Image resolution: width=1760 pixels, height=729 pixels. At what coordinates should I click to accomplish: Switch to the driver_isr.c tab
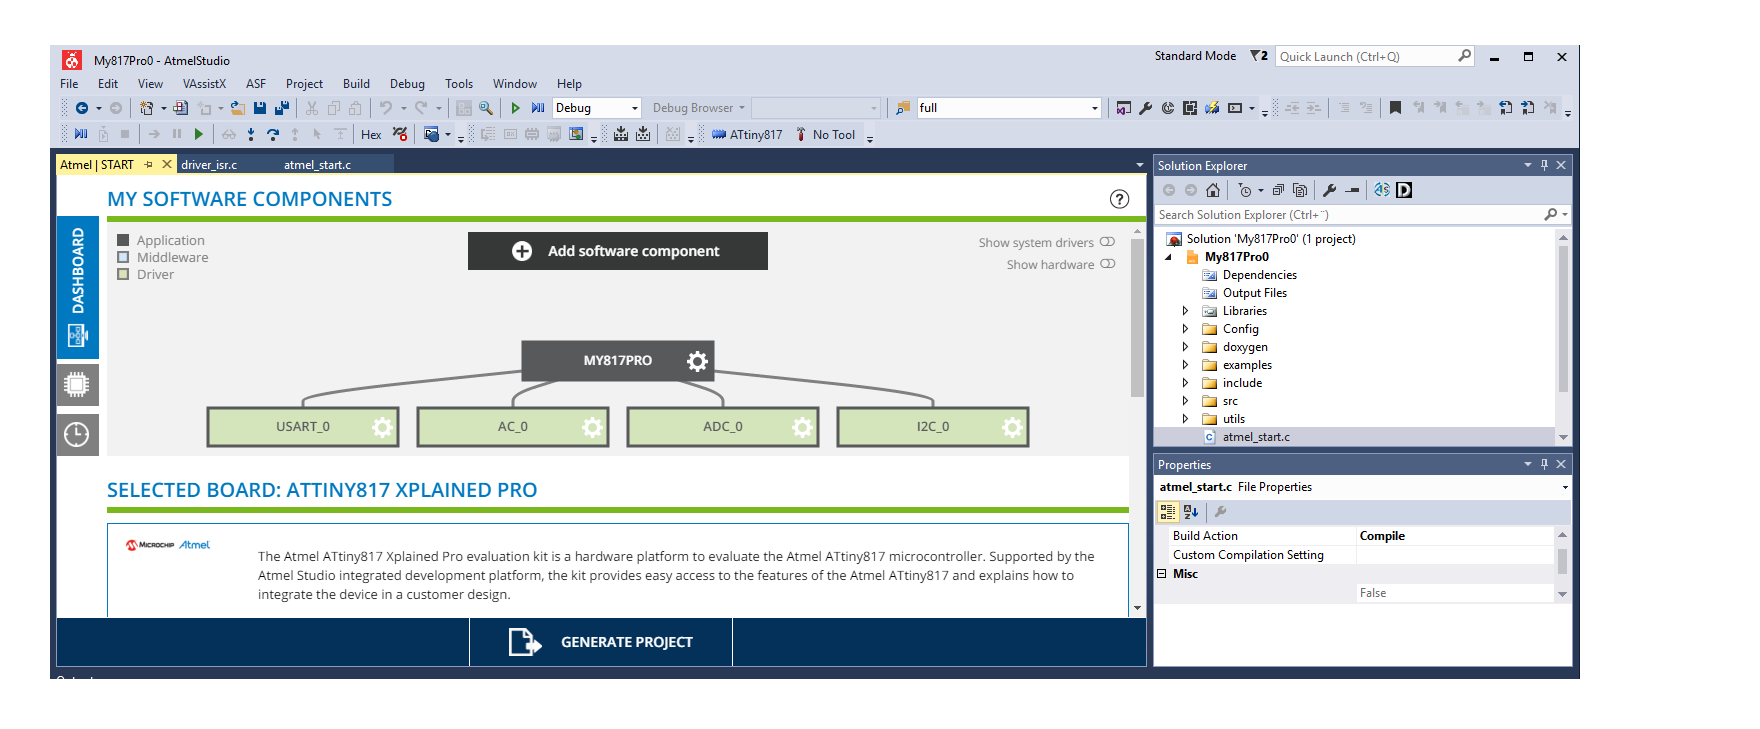[x=209, y=165]
